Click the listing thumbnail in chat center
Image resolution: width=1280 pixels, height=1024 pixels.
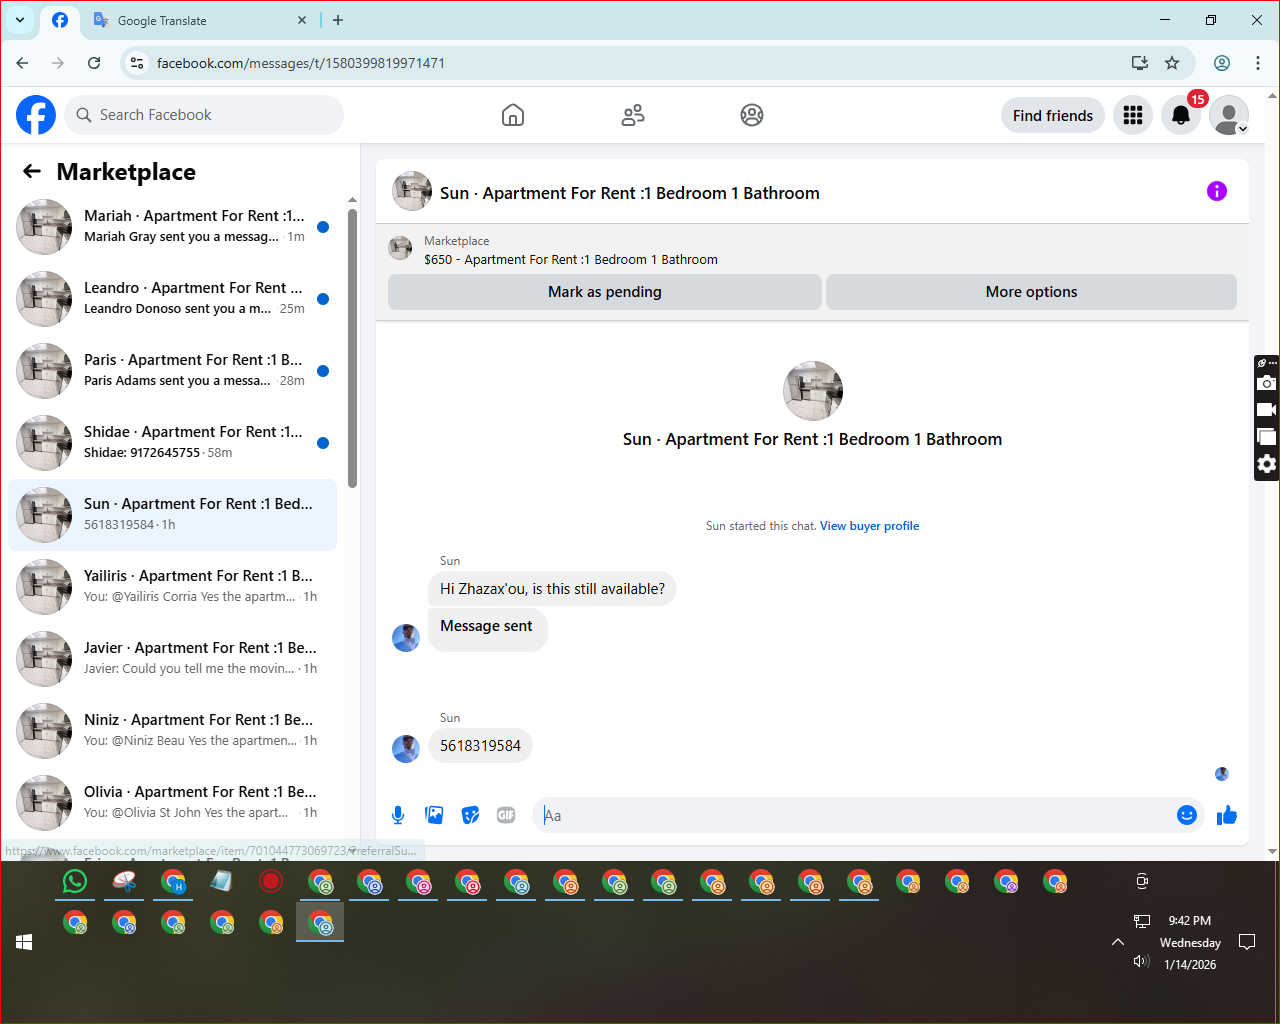coord(813,391)
